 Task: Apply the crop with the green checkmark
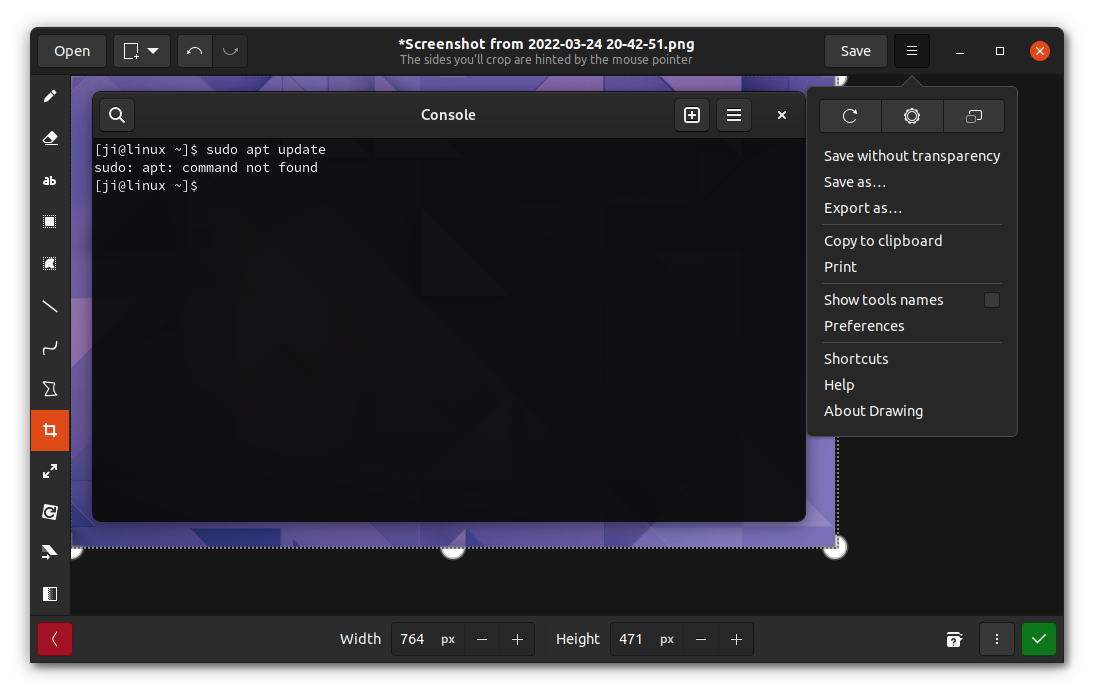tap(1038, 639)
